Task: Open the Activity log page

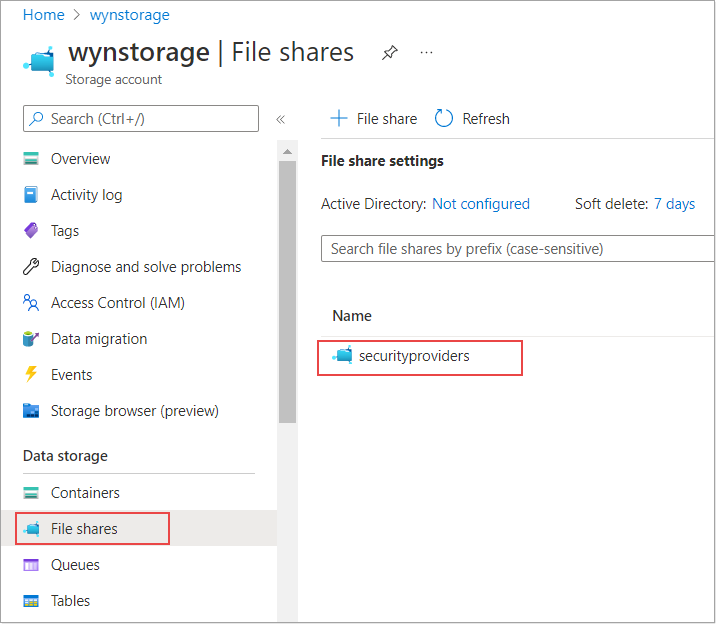Action: click(86, 195)
